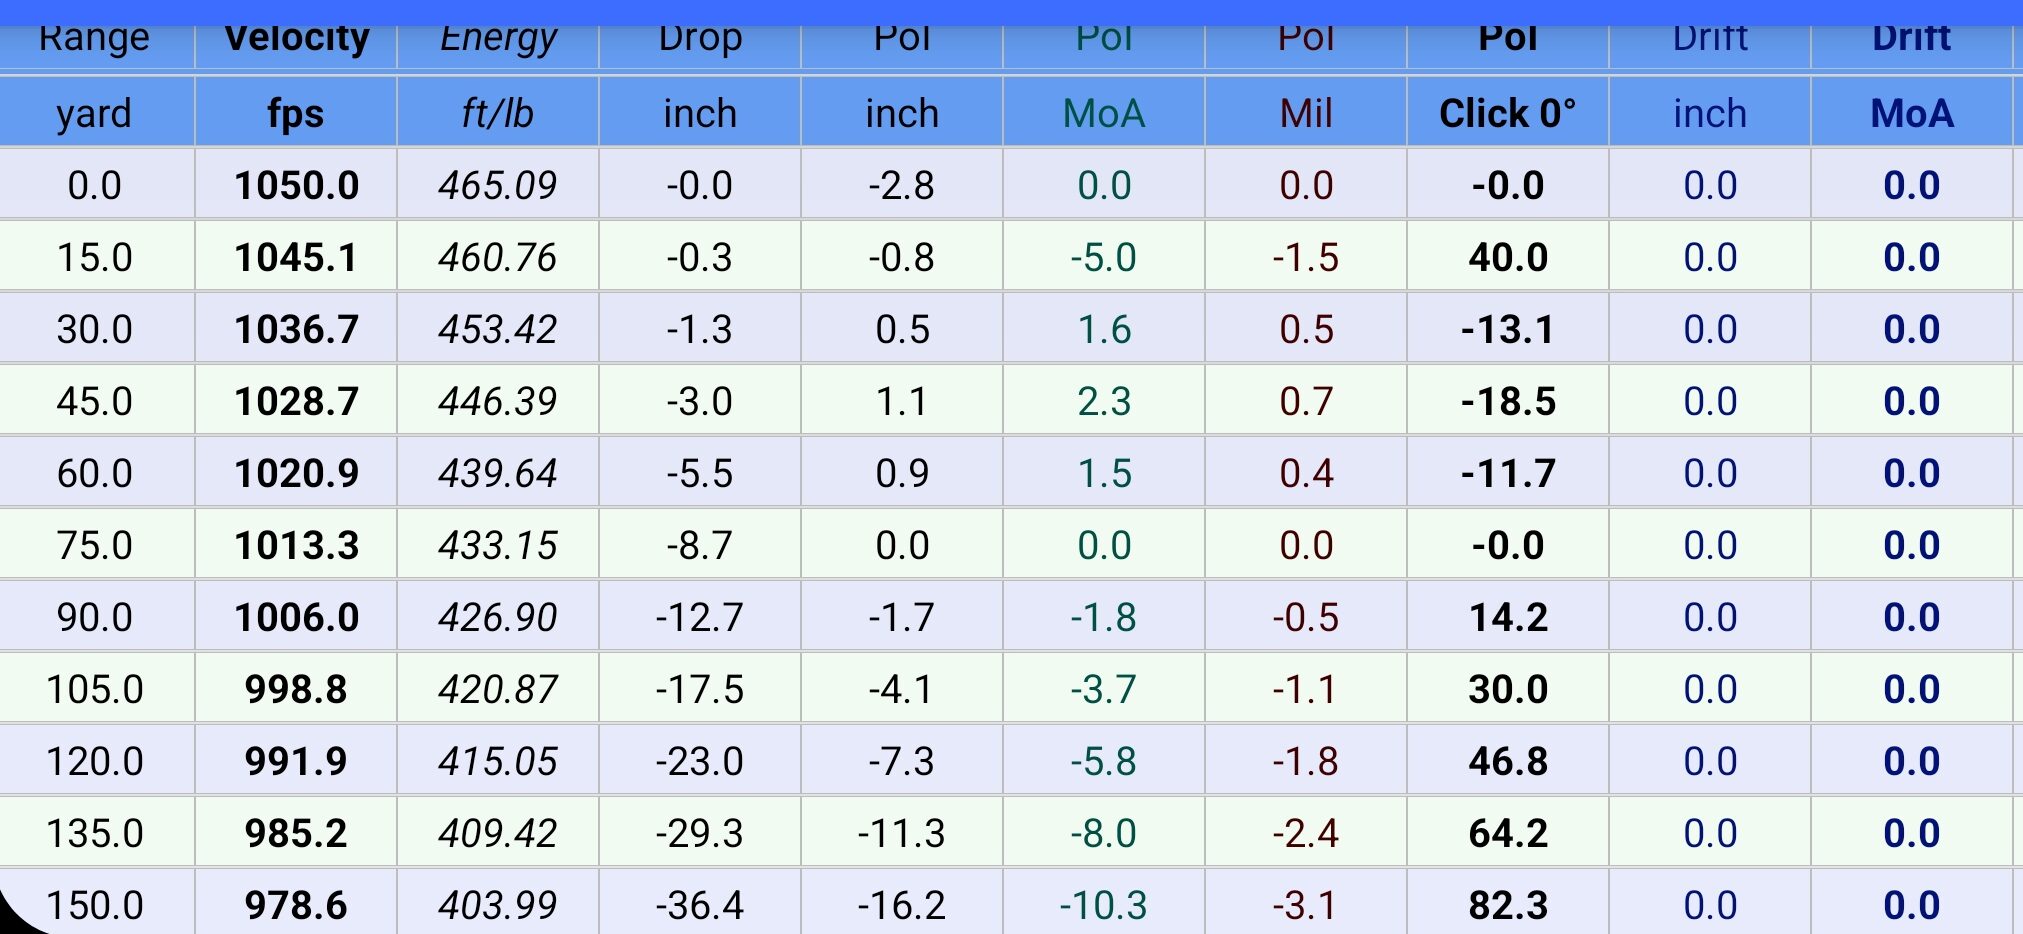This screenshot has width=2023, height=934.
Task: Tap the yard range unit header
Action: pos(94,114)
